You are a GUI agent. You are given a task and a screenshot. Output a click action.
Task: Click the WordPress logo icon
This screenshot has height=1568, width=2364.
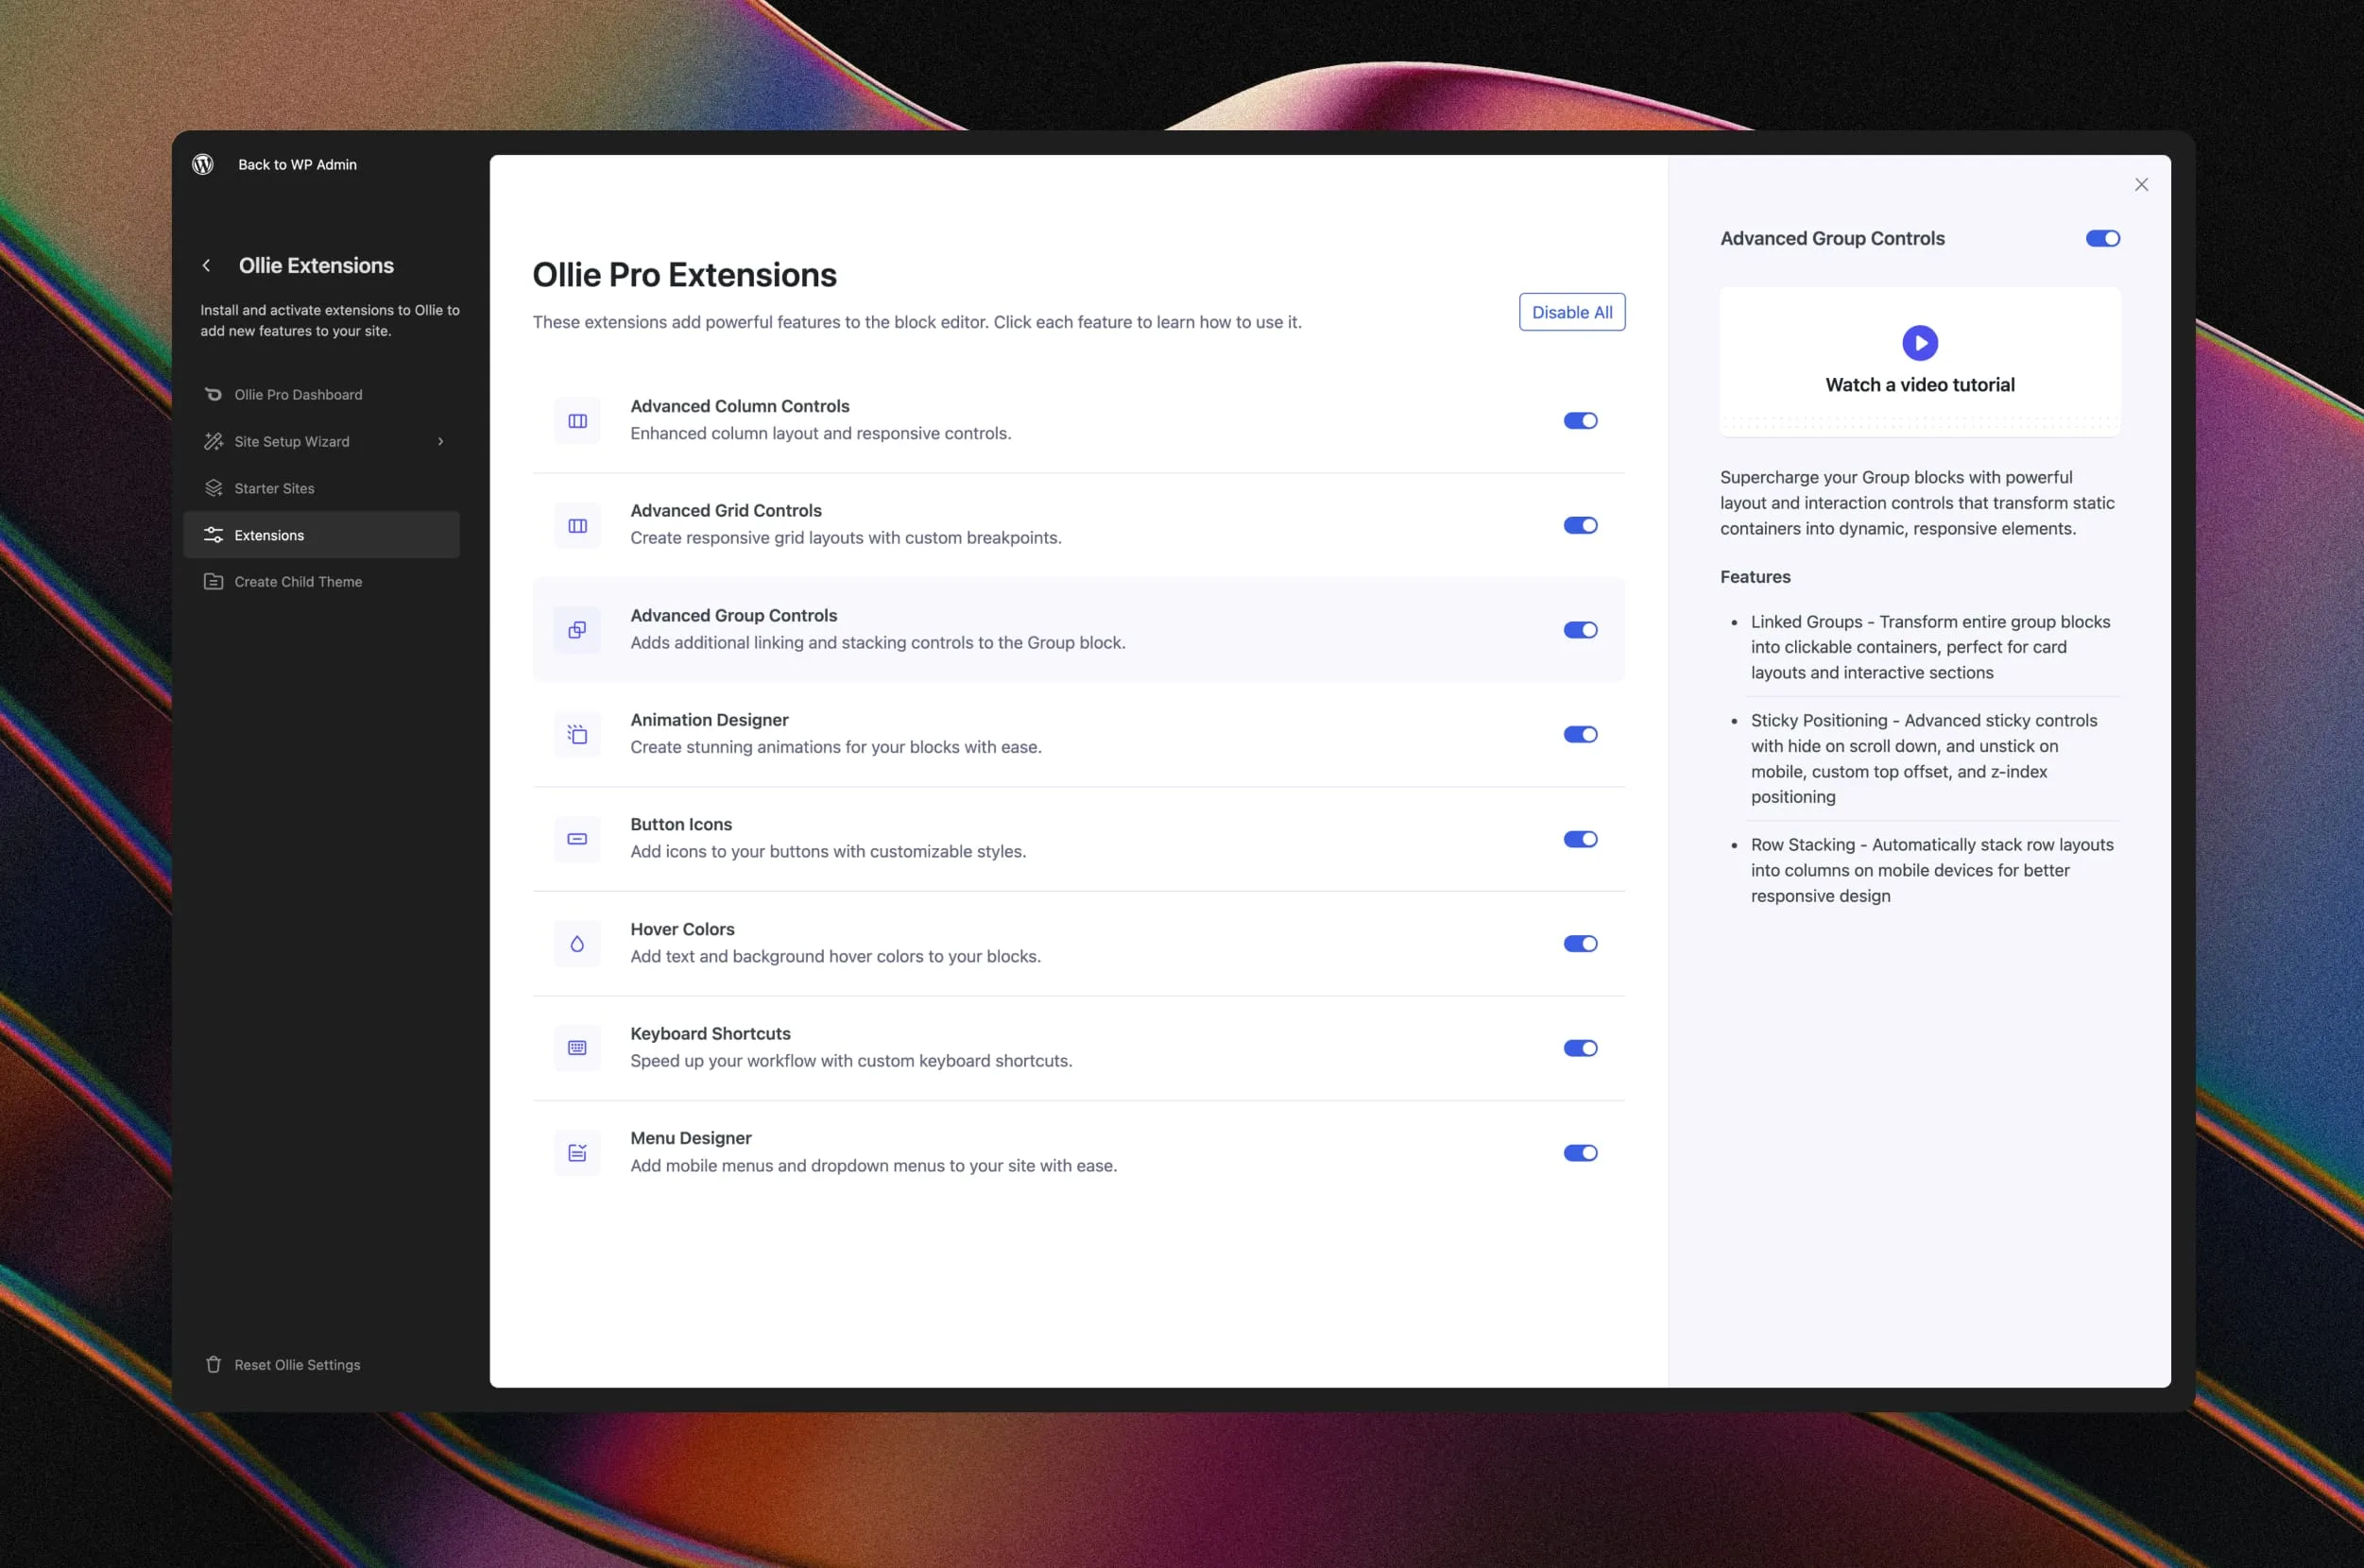pos(203,164)
